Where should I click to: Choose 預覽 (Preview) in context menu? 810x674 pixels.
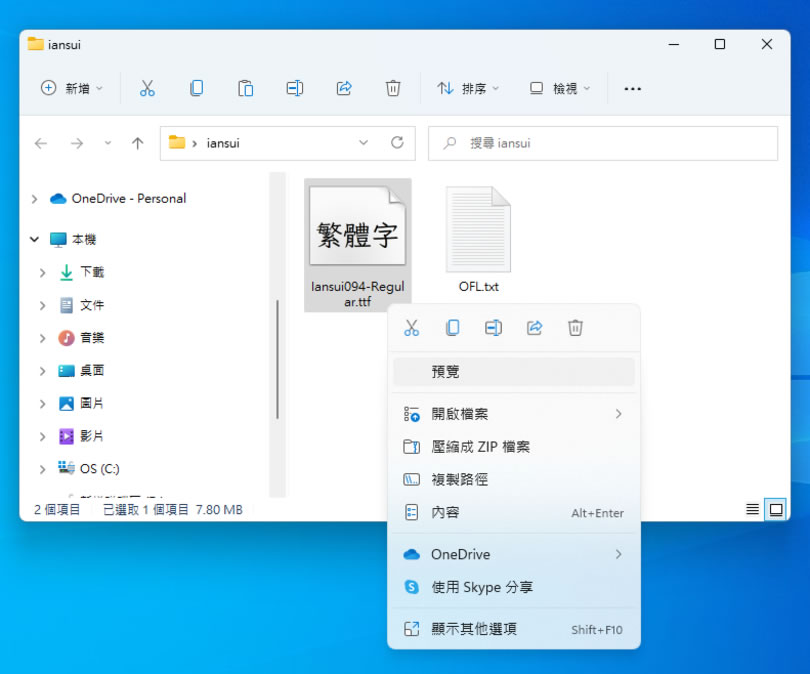(x=513, y=371)
